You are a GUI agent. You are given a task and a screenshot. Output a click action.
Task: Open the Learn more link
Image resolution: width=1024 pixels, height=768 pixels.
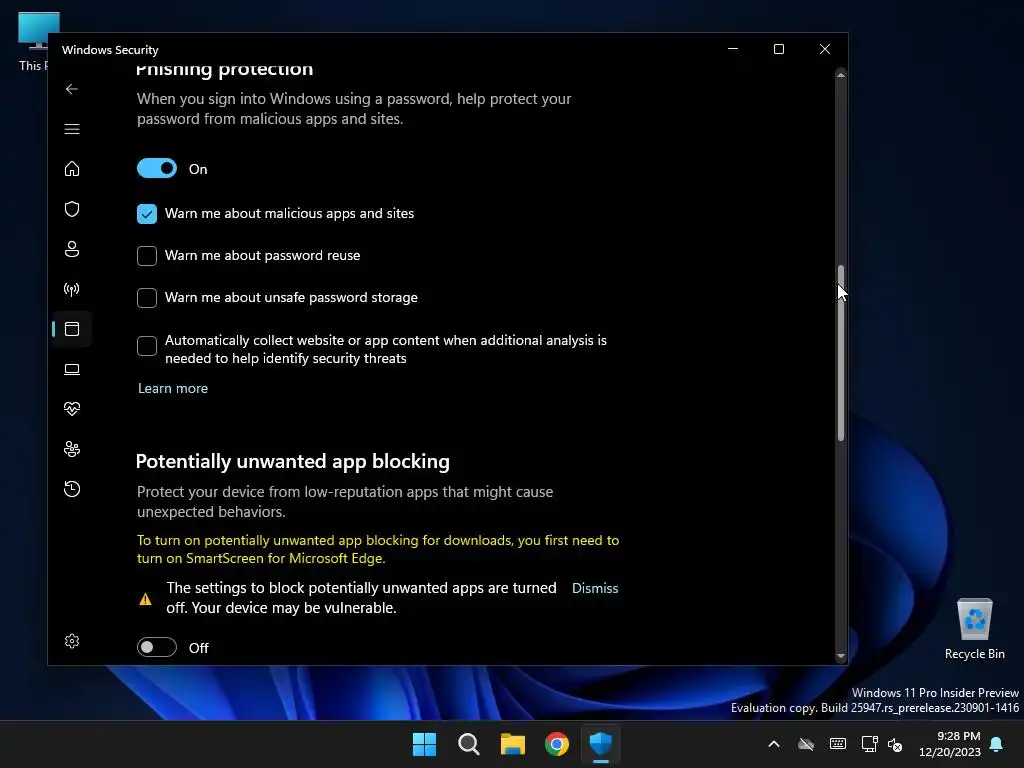pyautogui.click(x=173, y=388)
